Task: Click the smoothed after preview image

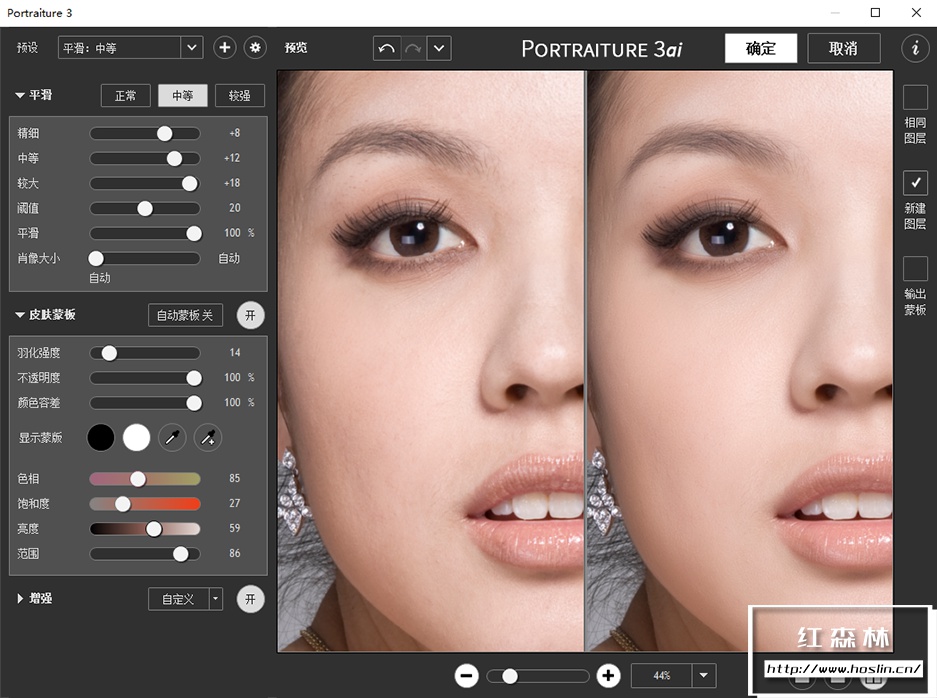Action: click(740, 361)
